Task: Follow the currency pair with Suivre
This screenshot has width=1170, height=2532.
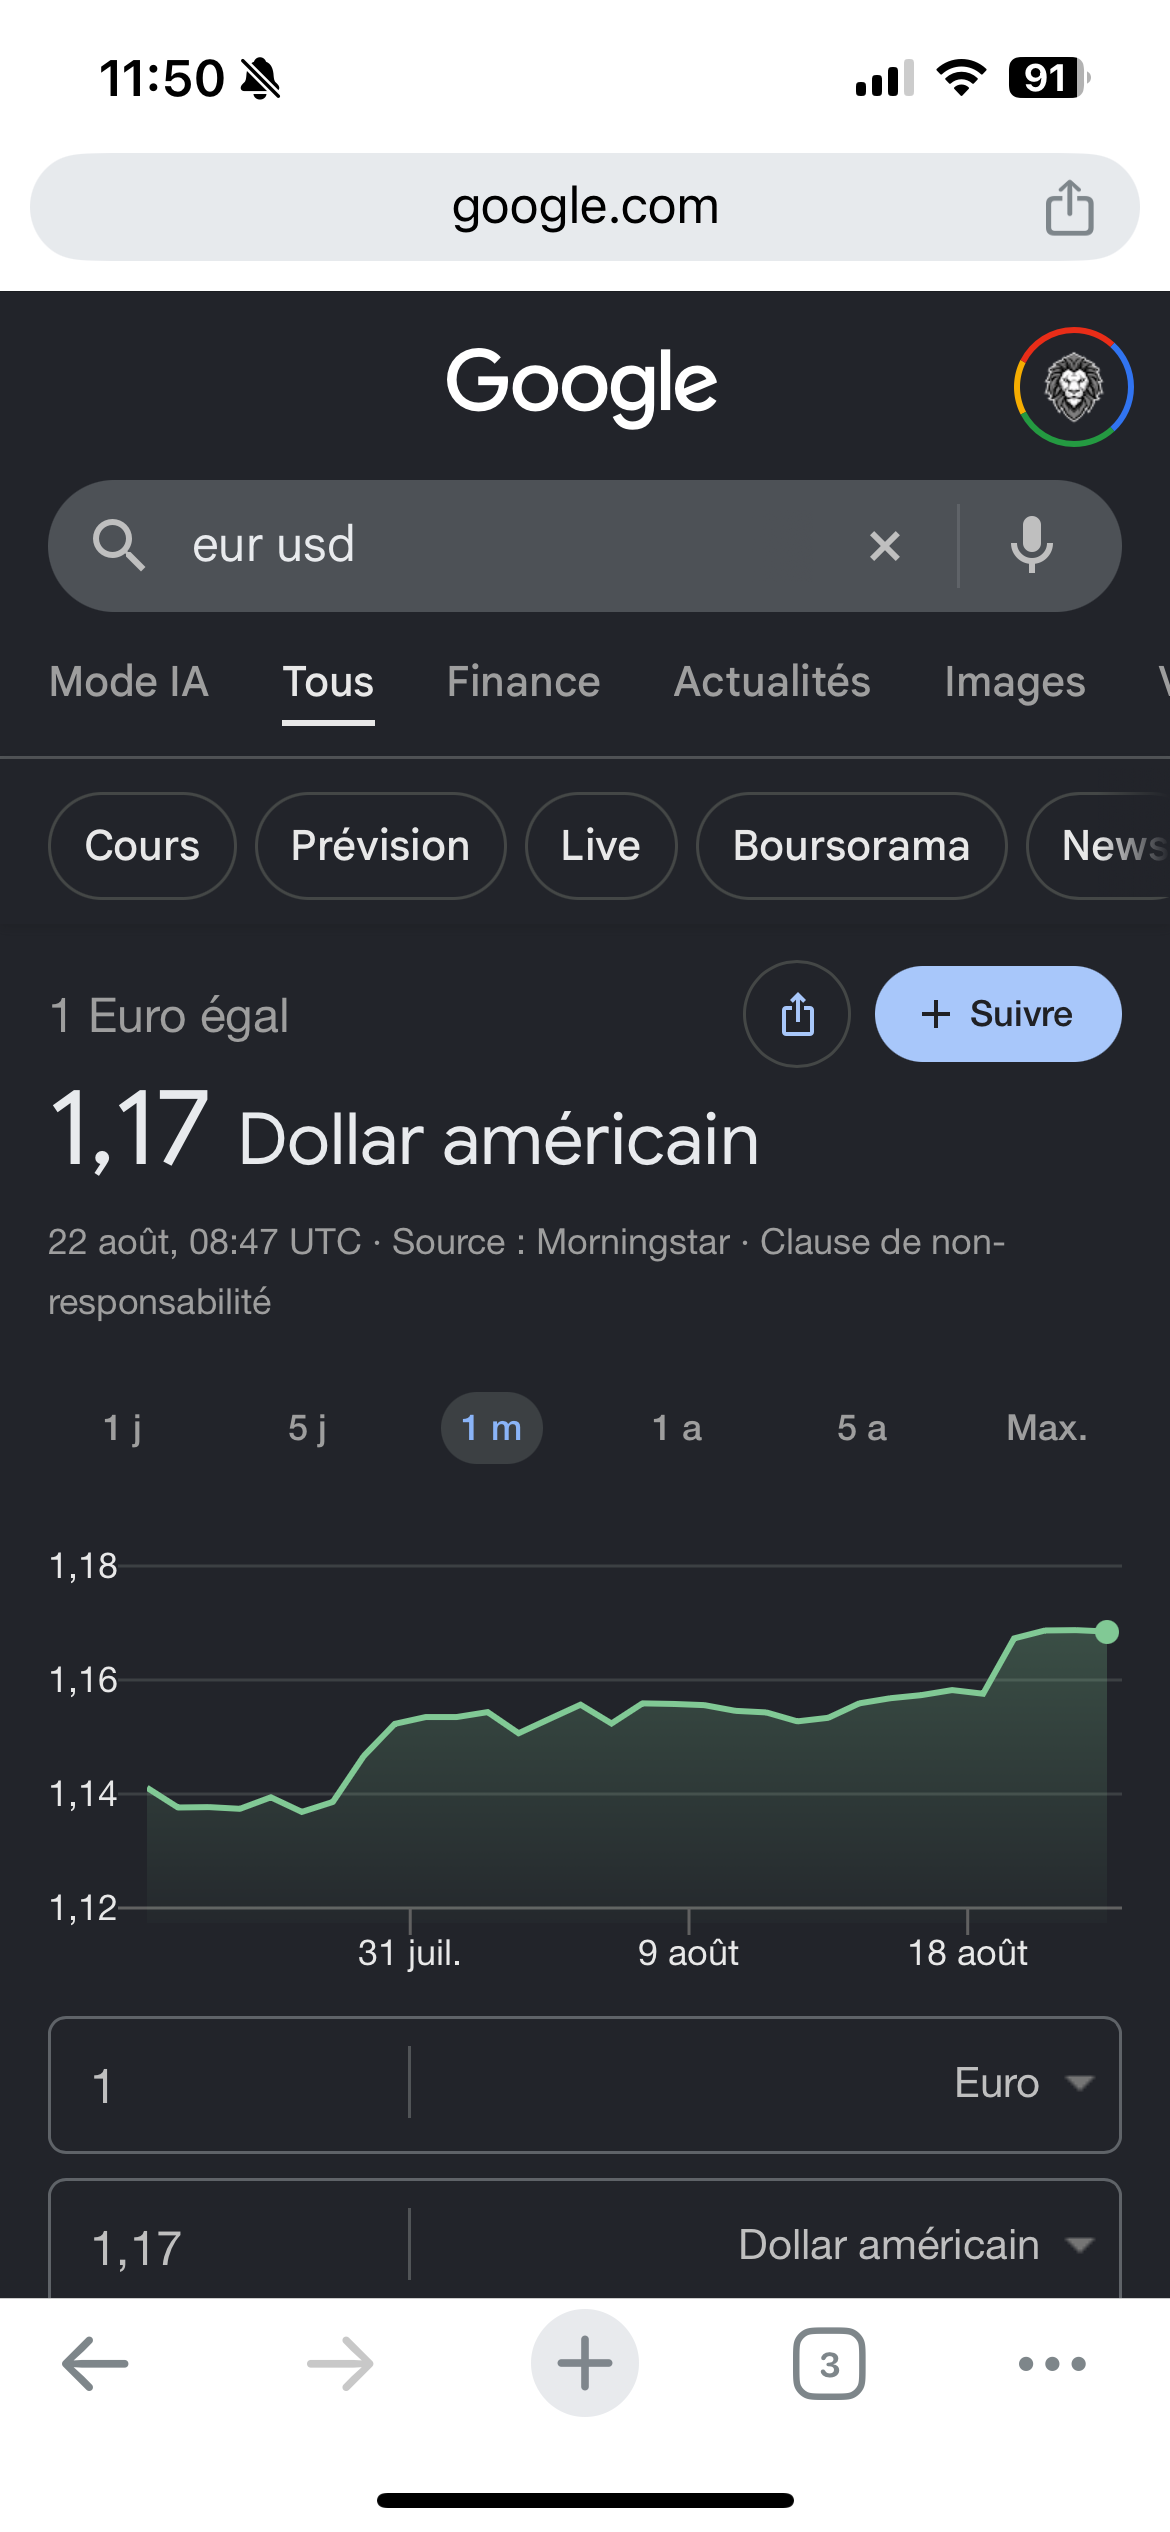Action: 998,1014
